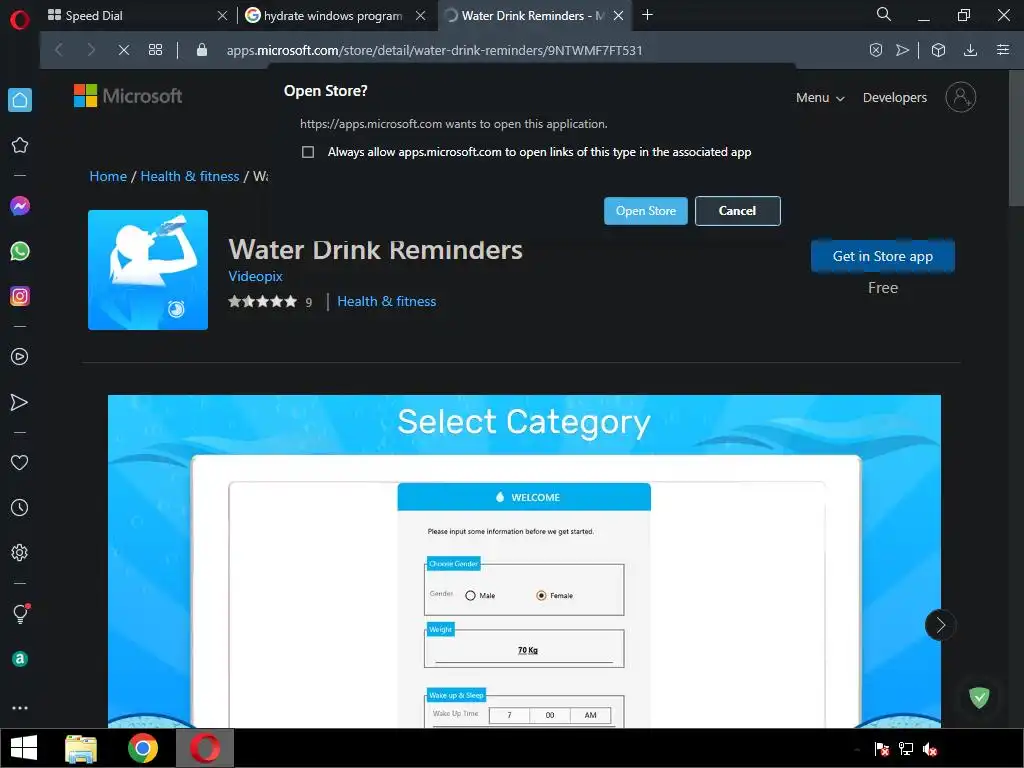The height and width of the screenshot is (768, 1024).
Task: Open Health & fitness breadcrumb link
Action: [190, 176]
